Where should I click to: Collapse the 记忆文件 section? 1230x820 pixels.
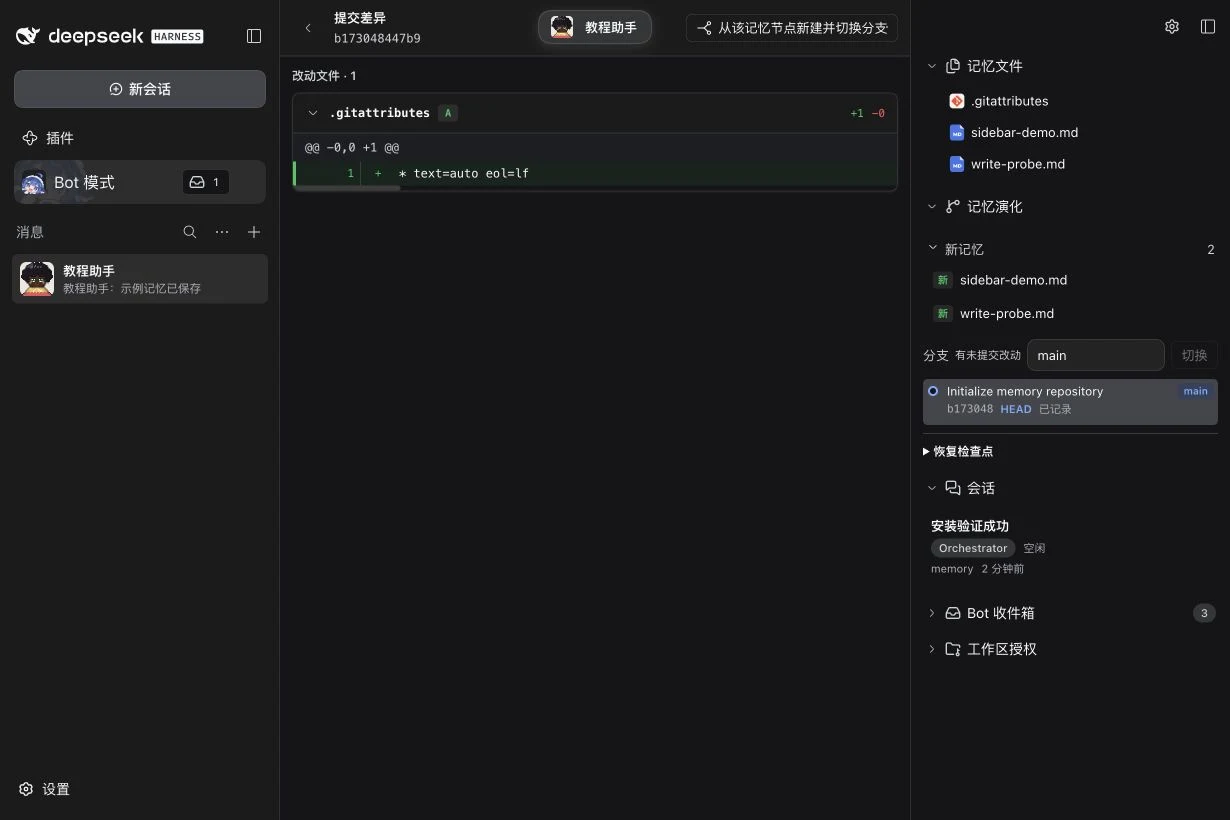pyautogui.click(x=932, y=66)
